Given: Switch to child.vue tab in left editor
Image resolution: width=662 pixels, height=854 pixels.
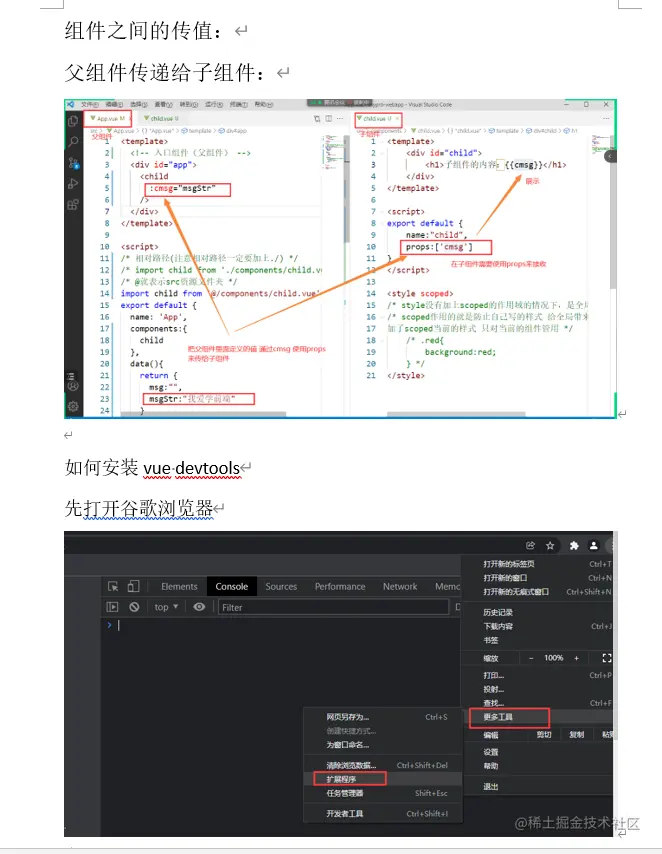Looking at the screenshot, I should coord(161,118).
